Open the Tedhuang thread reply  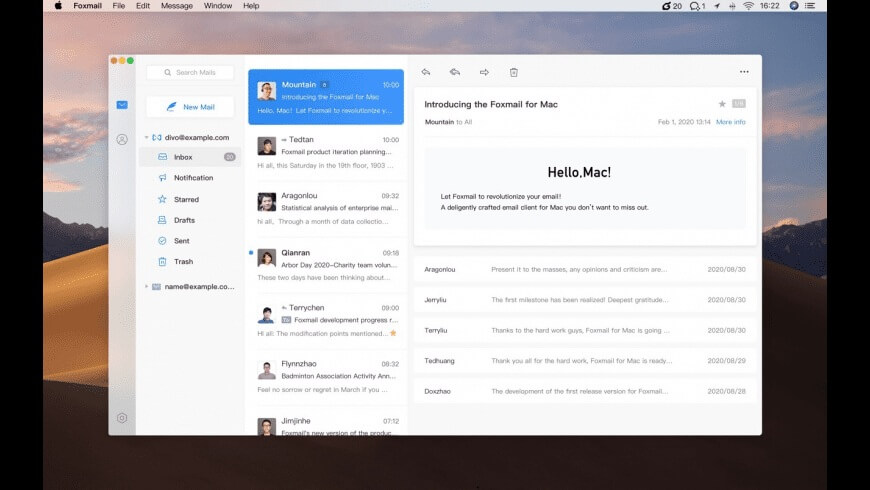point(585,361)
